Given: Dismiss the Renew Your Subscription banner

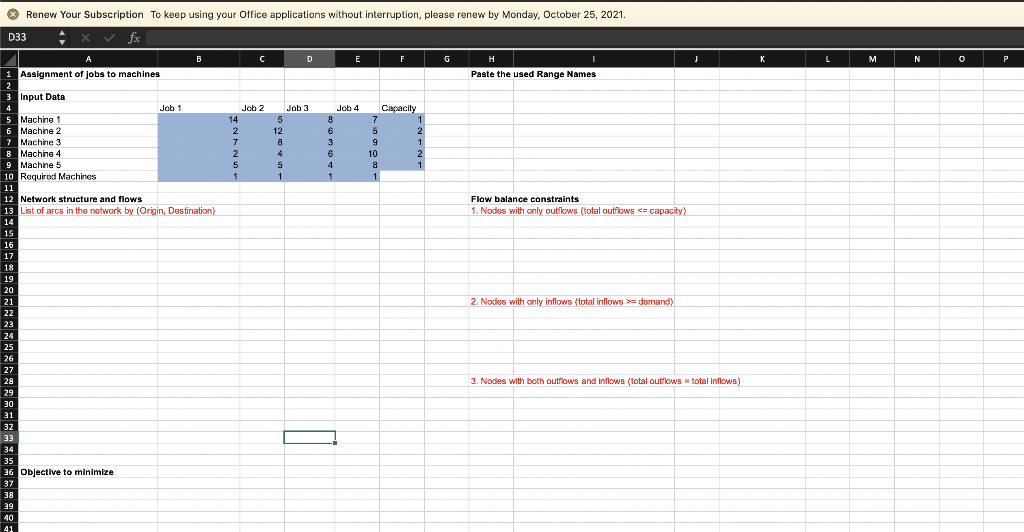Looking at the screenshot, I should coord(12,14).
